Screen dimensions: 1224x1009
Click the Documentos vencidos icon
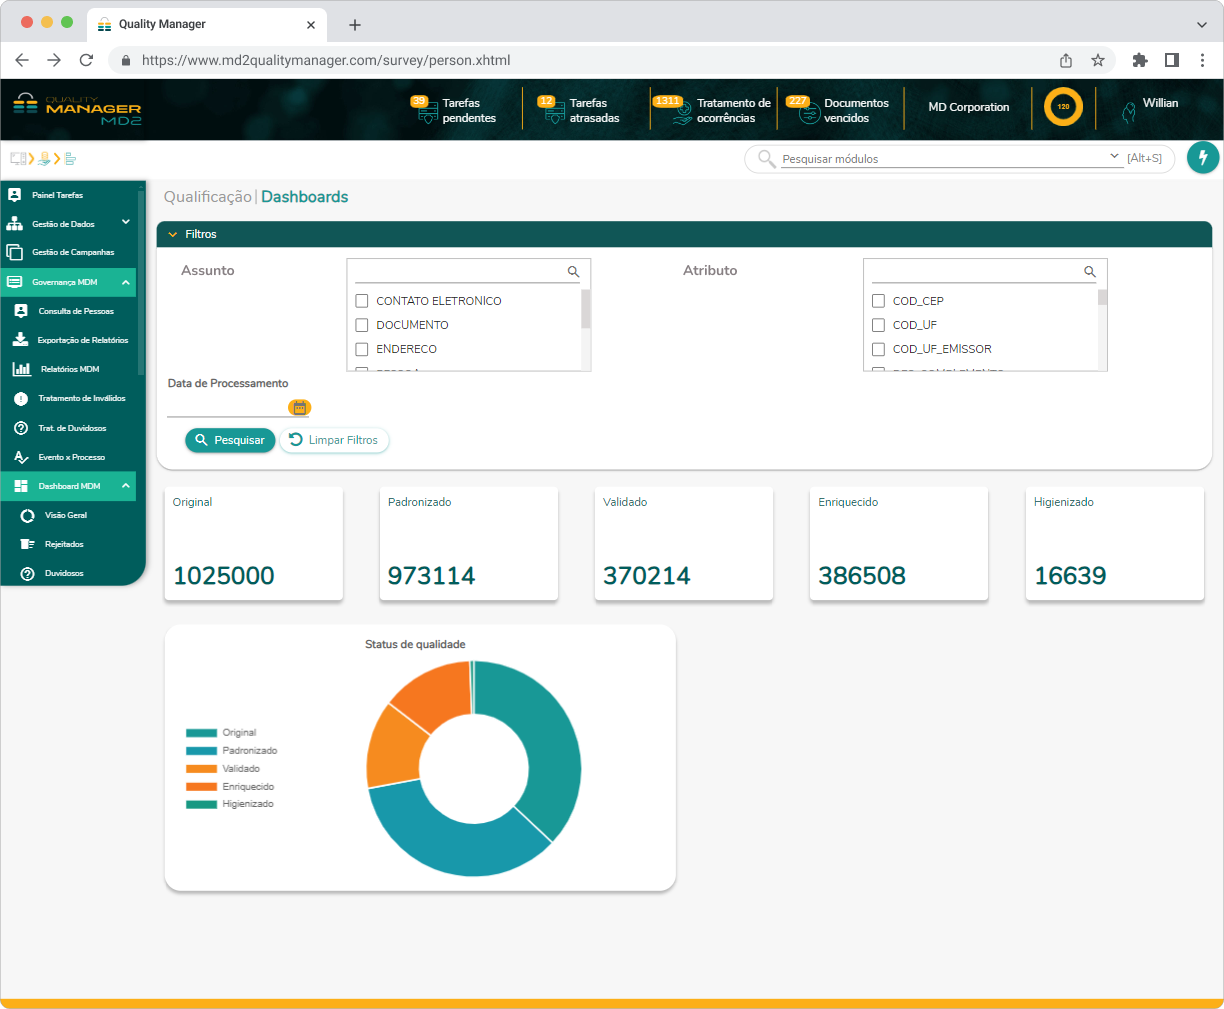pos(808,113)
